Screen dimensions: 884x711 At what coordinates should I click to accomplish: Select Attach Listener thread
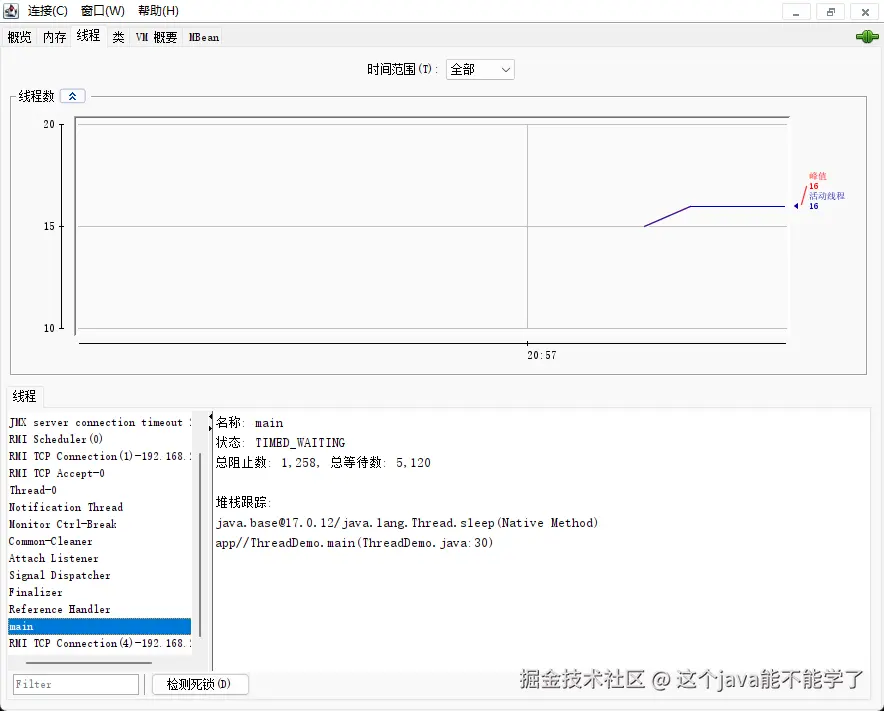[x=100, y=558]
